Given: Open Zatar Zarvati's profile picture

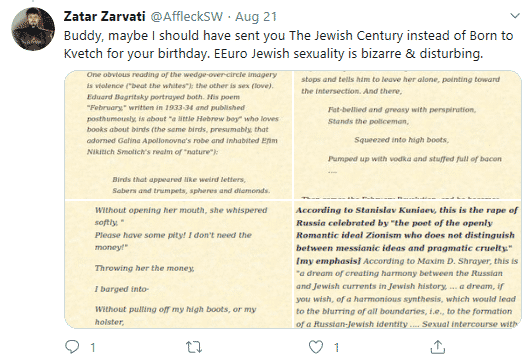Looking at the screenshot, I should click(x=33, y=29).
